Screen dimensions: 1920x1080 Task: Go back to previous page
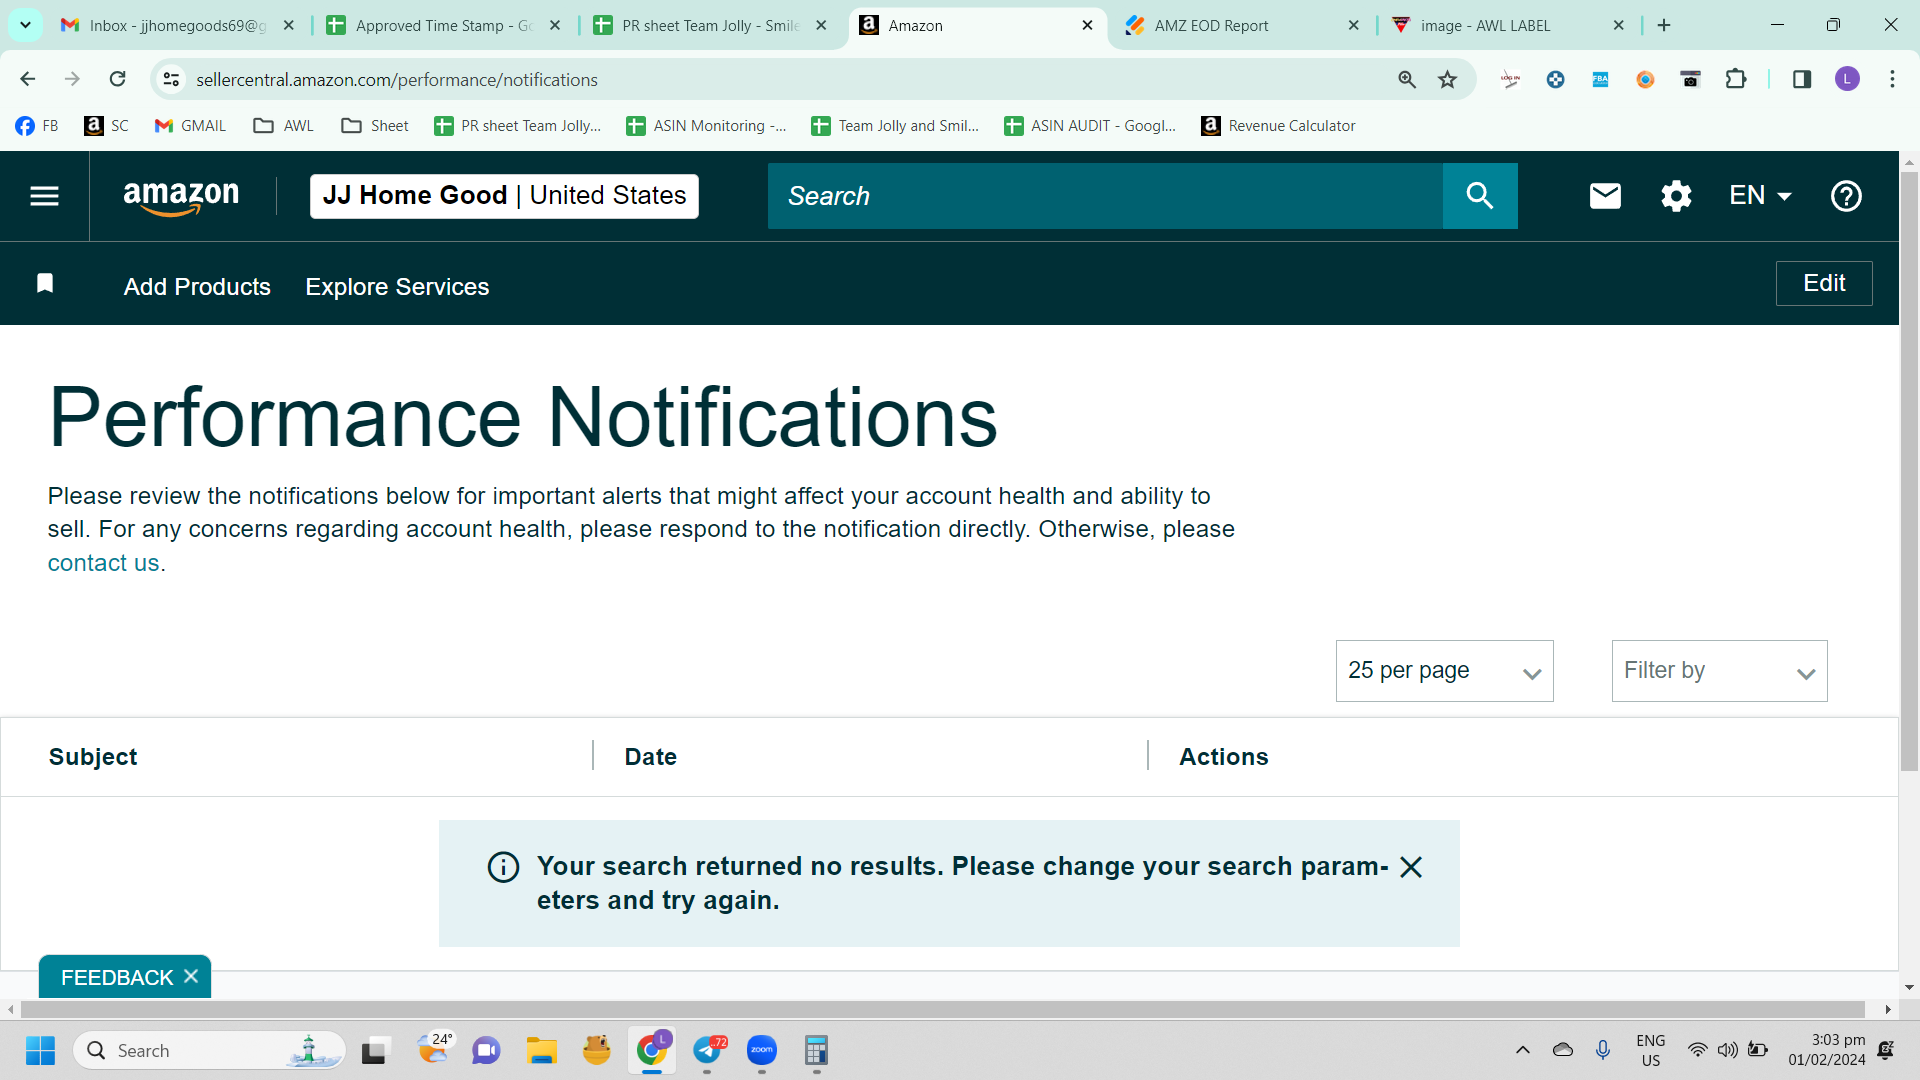coord(27,79)
